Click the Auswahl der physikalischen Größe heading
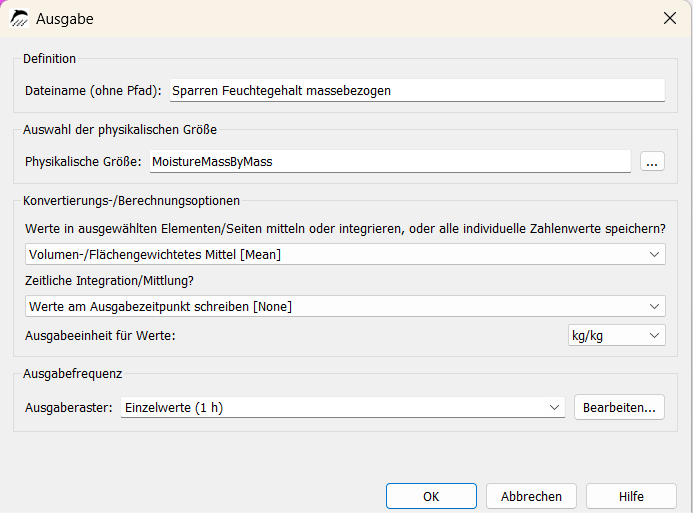Screen dimensions: 693x513 120,130
